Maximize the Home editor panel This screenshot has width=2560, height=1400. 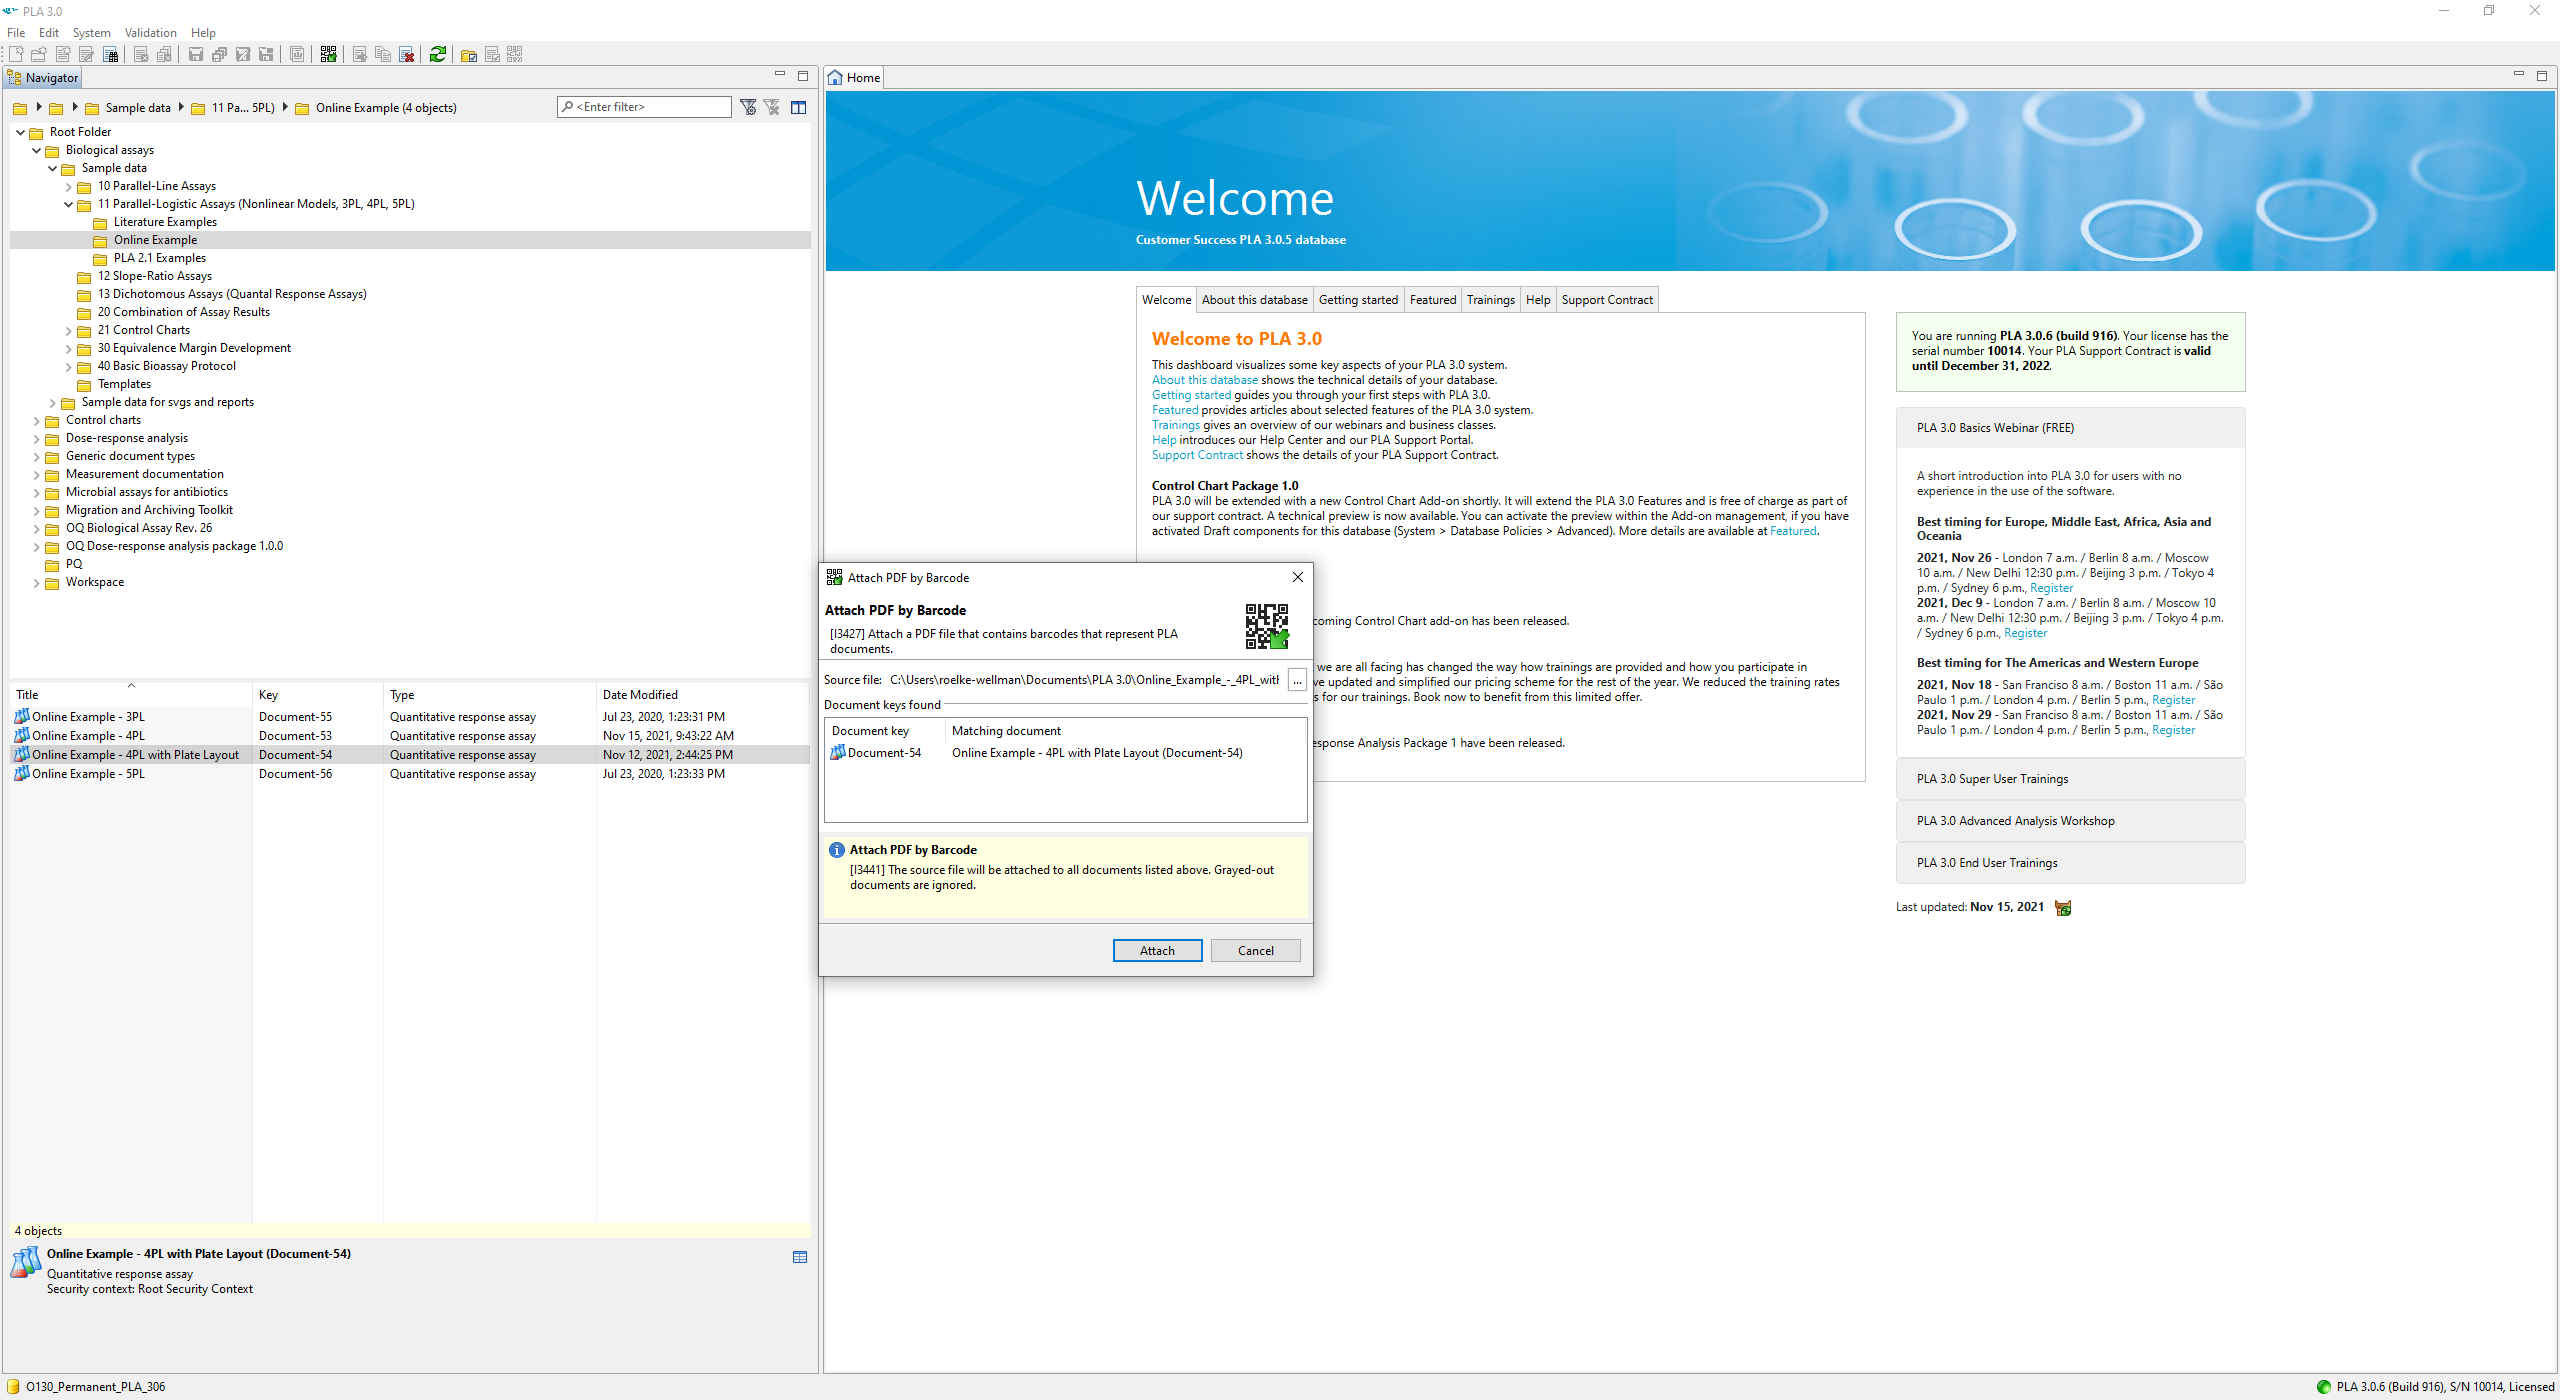(2541, 75)
